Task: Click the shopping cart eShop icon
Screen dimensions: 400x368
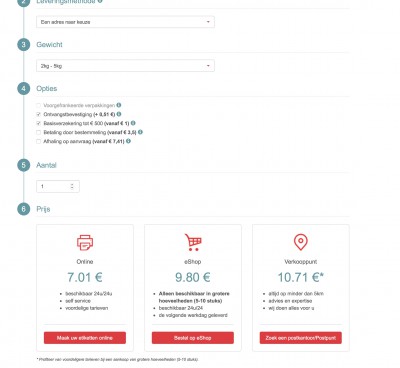Action: click(193, 242)
